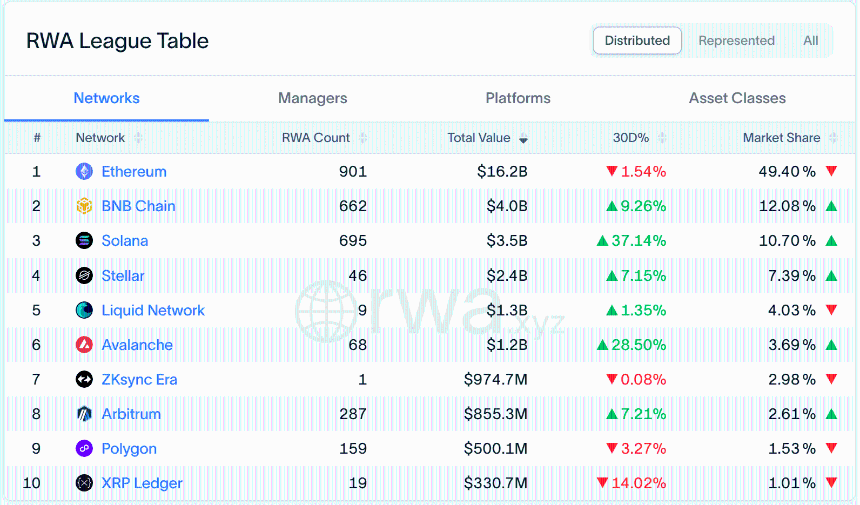This screenshot has width=860, height=505.
Task: Click the Liquid Network logo icon
Action: click(84, 310)
